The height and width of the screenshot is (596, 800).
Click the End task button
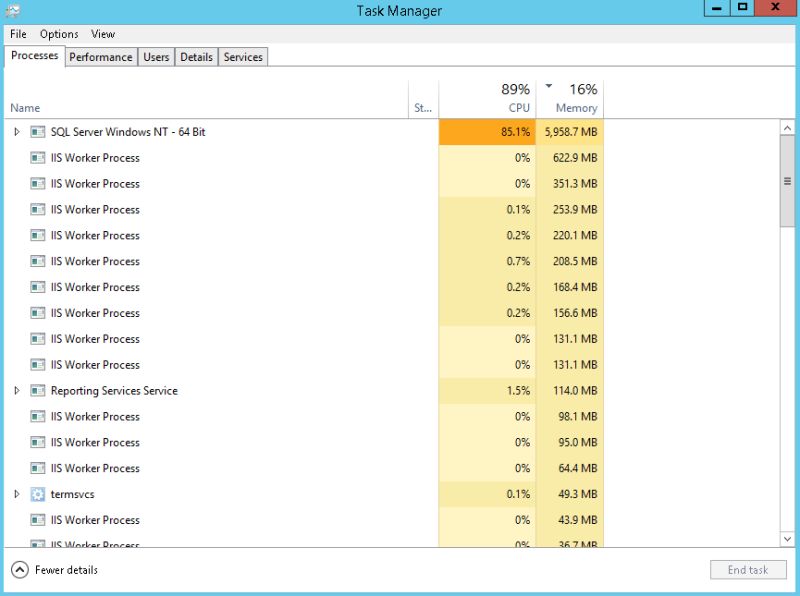tap(747, 569)
